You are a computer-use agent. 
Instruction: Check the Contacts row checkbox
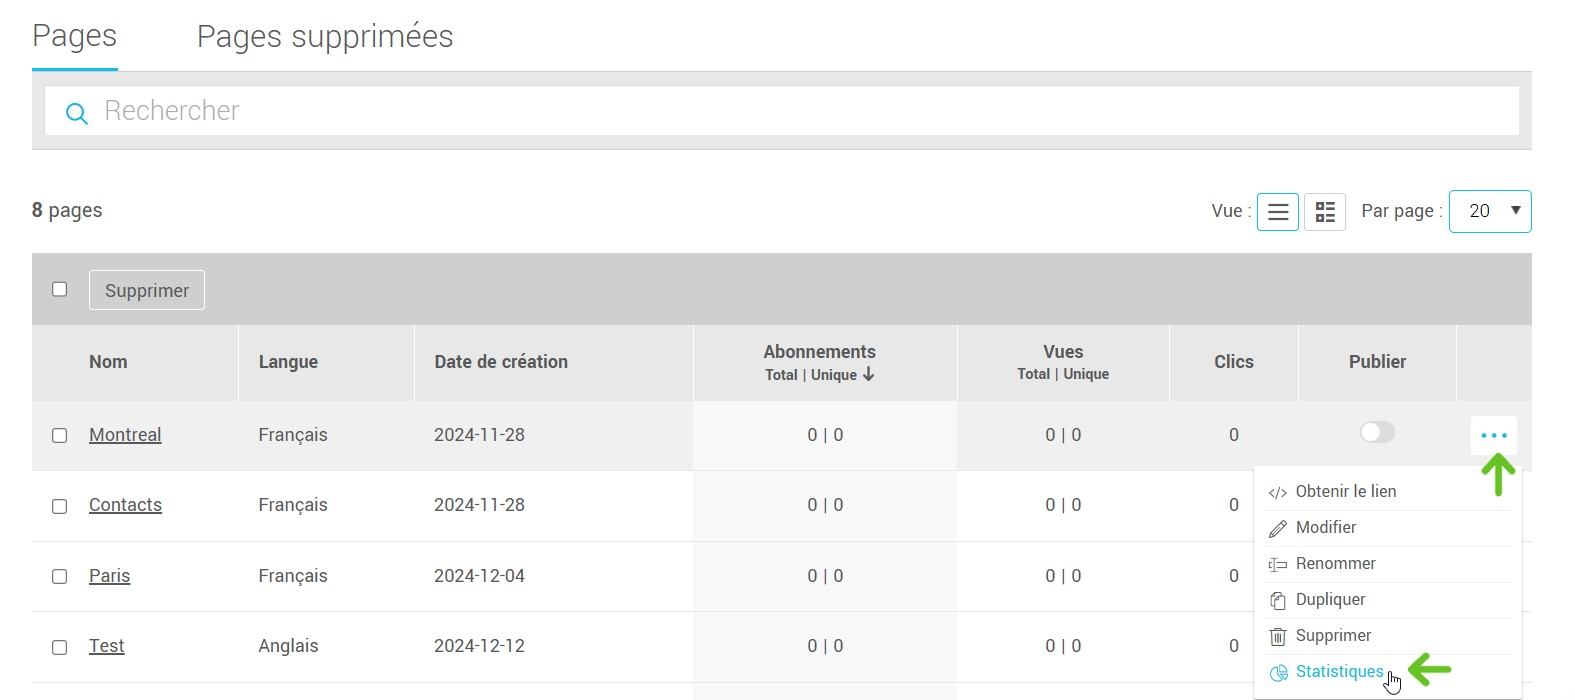60,507
